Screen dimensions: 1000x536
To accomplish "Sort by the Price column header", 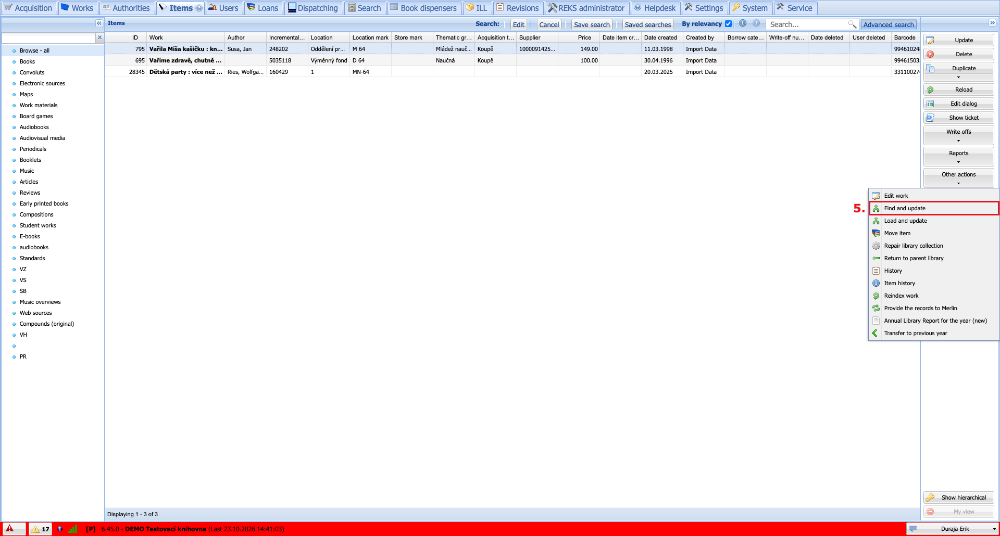I will point(580,38).
